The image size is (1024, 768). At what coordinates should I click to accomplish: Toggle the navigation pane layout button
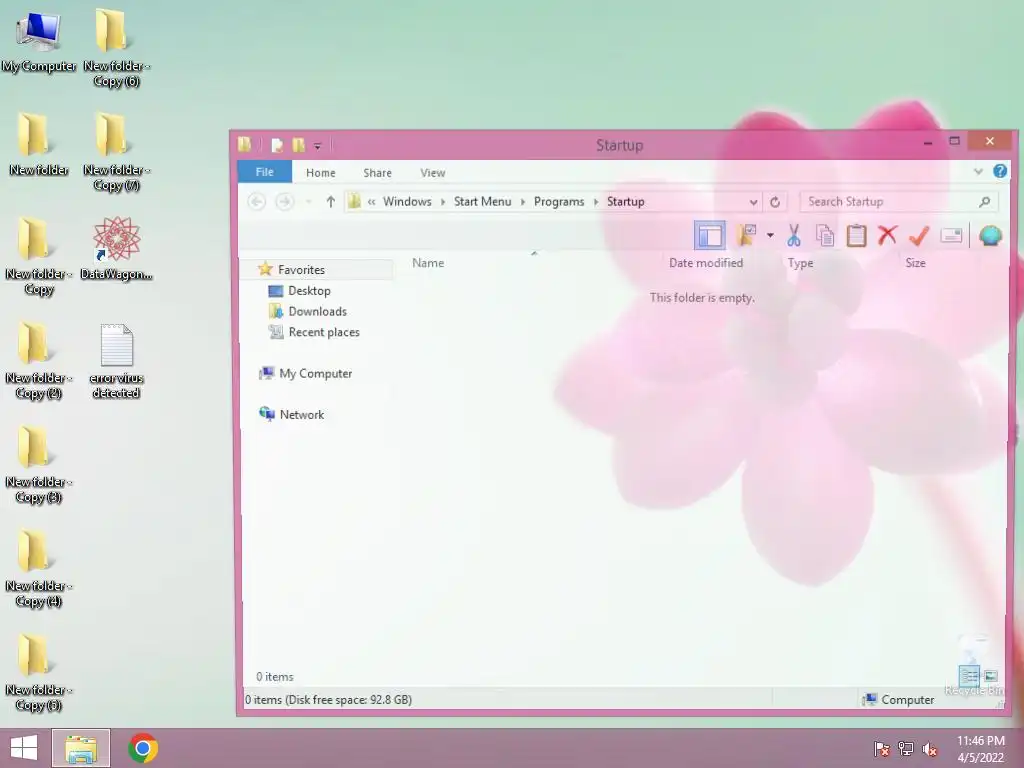pyautogui.click(x=710, y=235)
